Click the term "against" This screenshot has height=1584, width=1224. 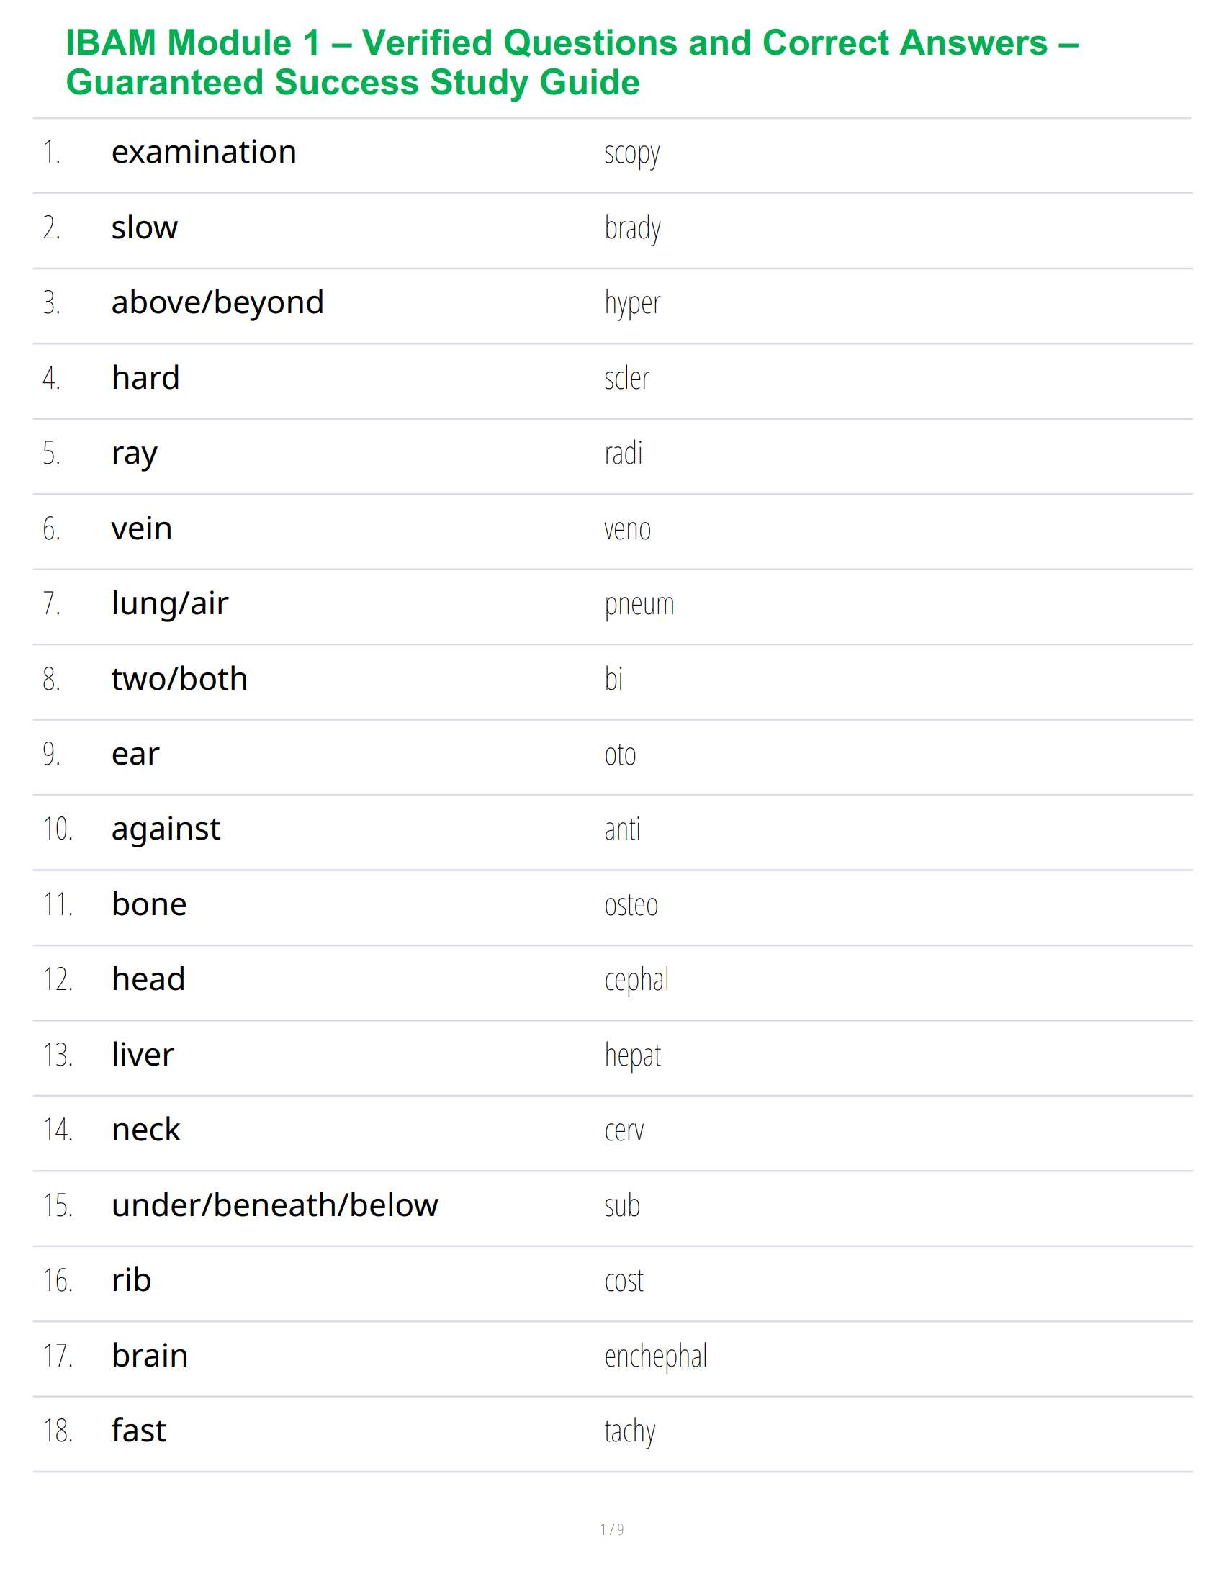pos(165,830)
